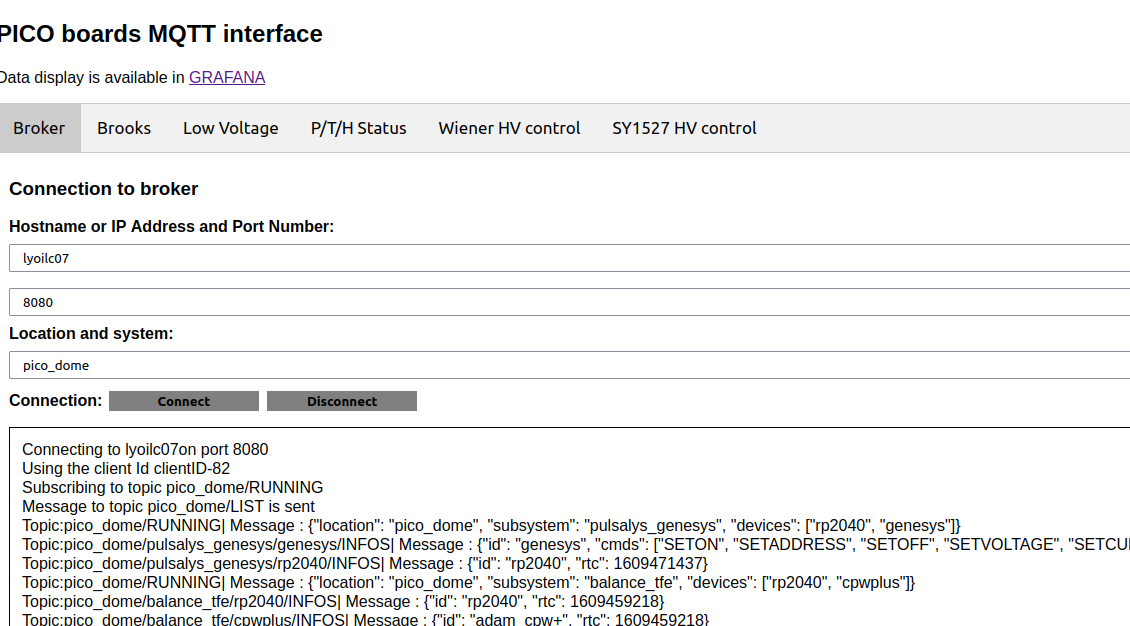The height and width of the screenshot is (626, 1130).
Task: Click the 'Subscribing to topic' log line
Action: click(172, 487)
